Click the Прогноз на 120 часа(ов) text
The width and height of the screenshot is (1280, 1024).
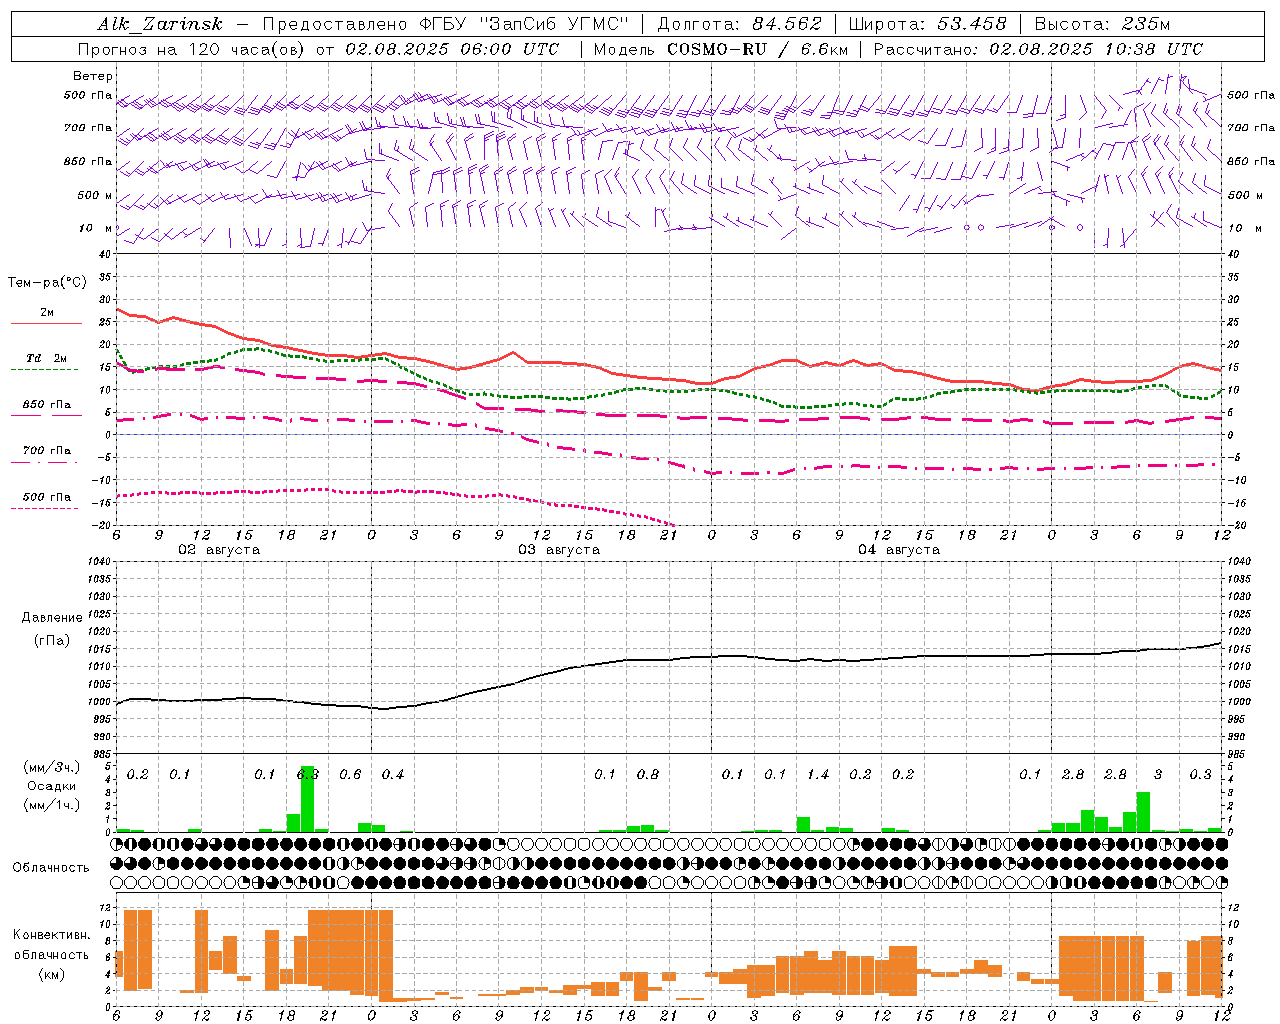pyautogui.click(x=193, y=49)
